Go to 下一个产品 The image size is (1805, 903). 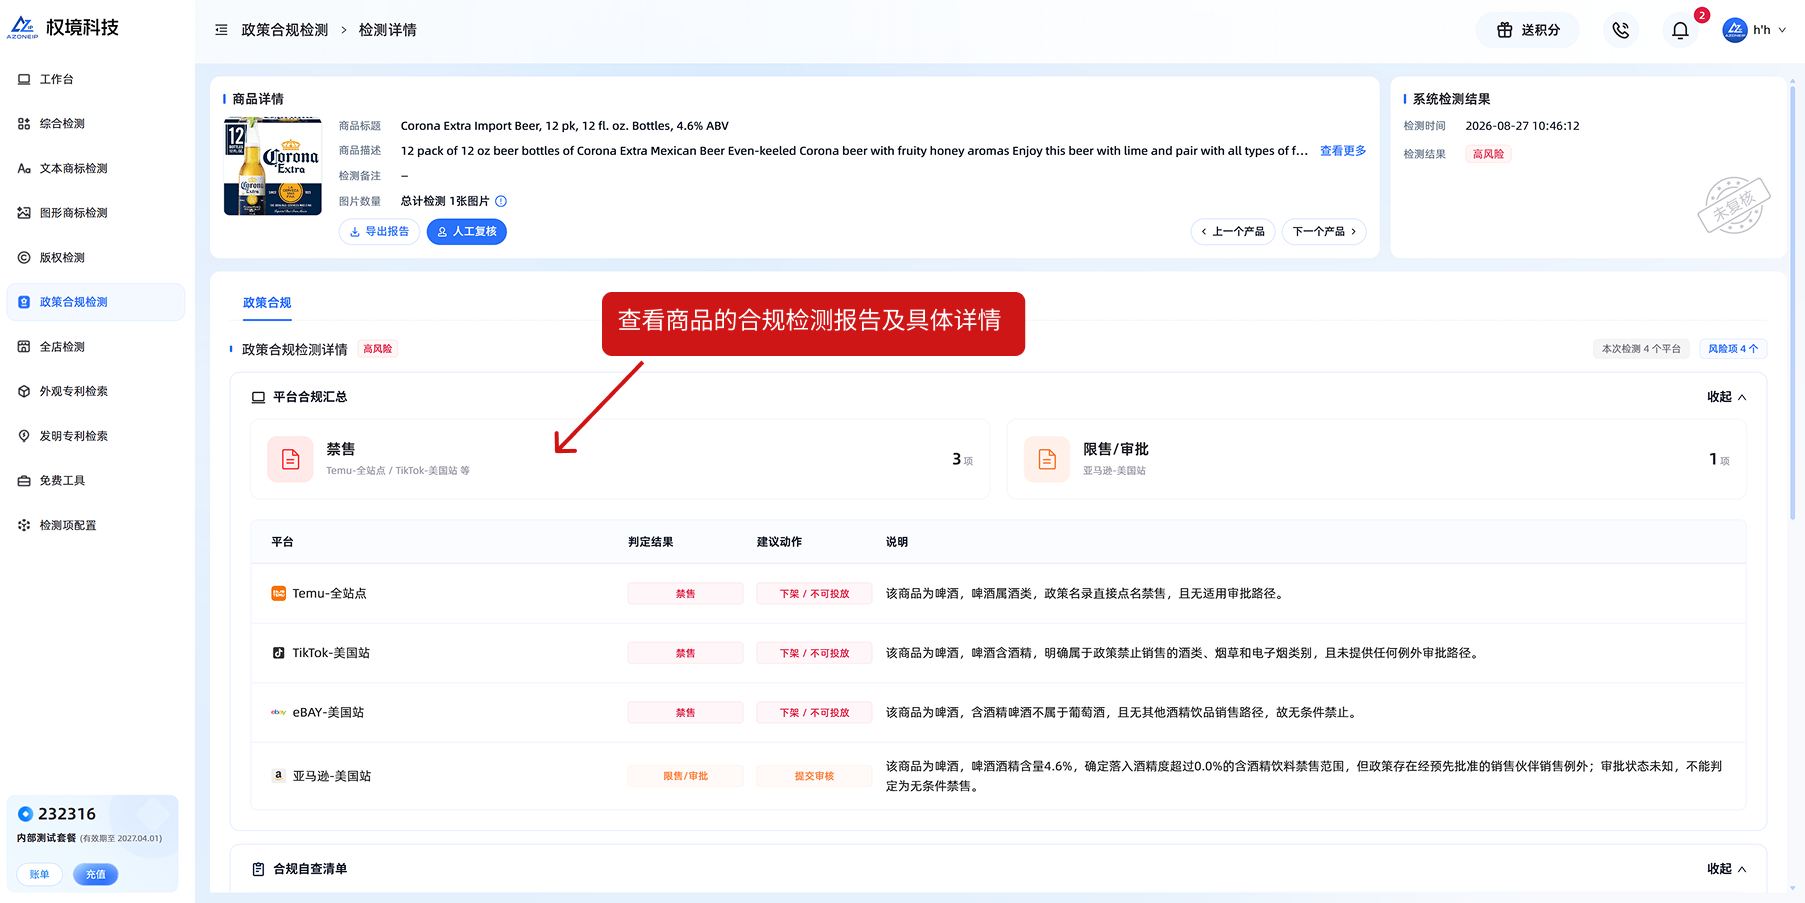coord(1324,232)
